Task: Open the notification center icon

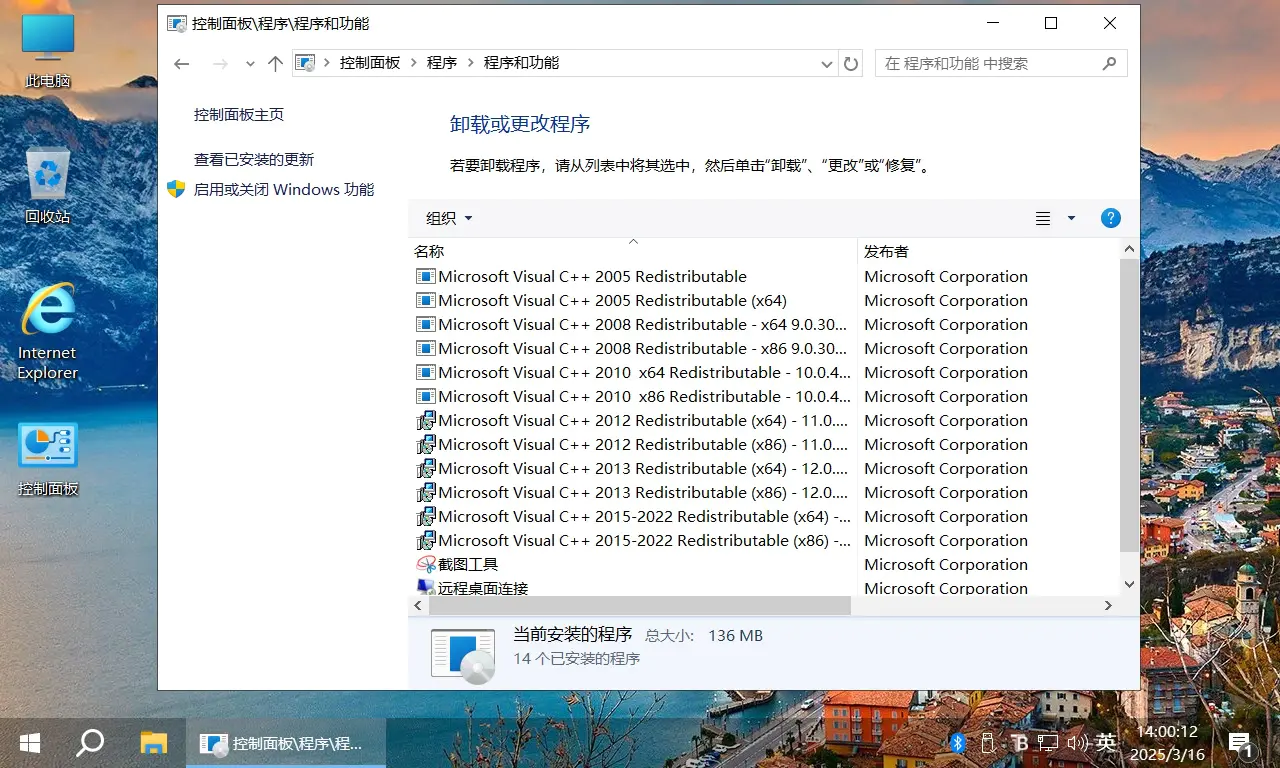Action: tap(1240, 743)
